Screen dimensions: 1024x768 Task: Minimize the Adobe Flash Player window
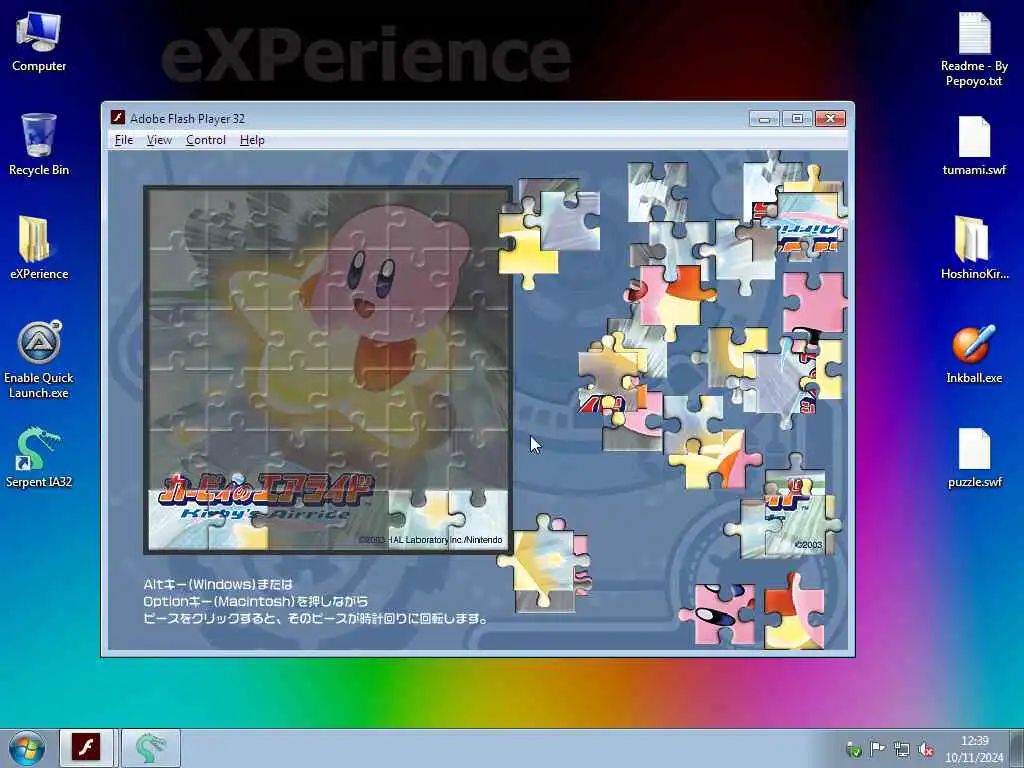(x=764, y=118)
